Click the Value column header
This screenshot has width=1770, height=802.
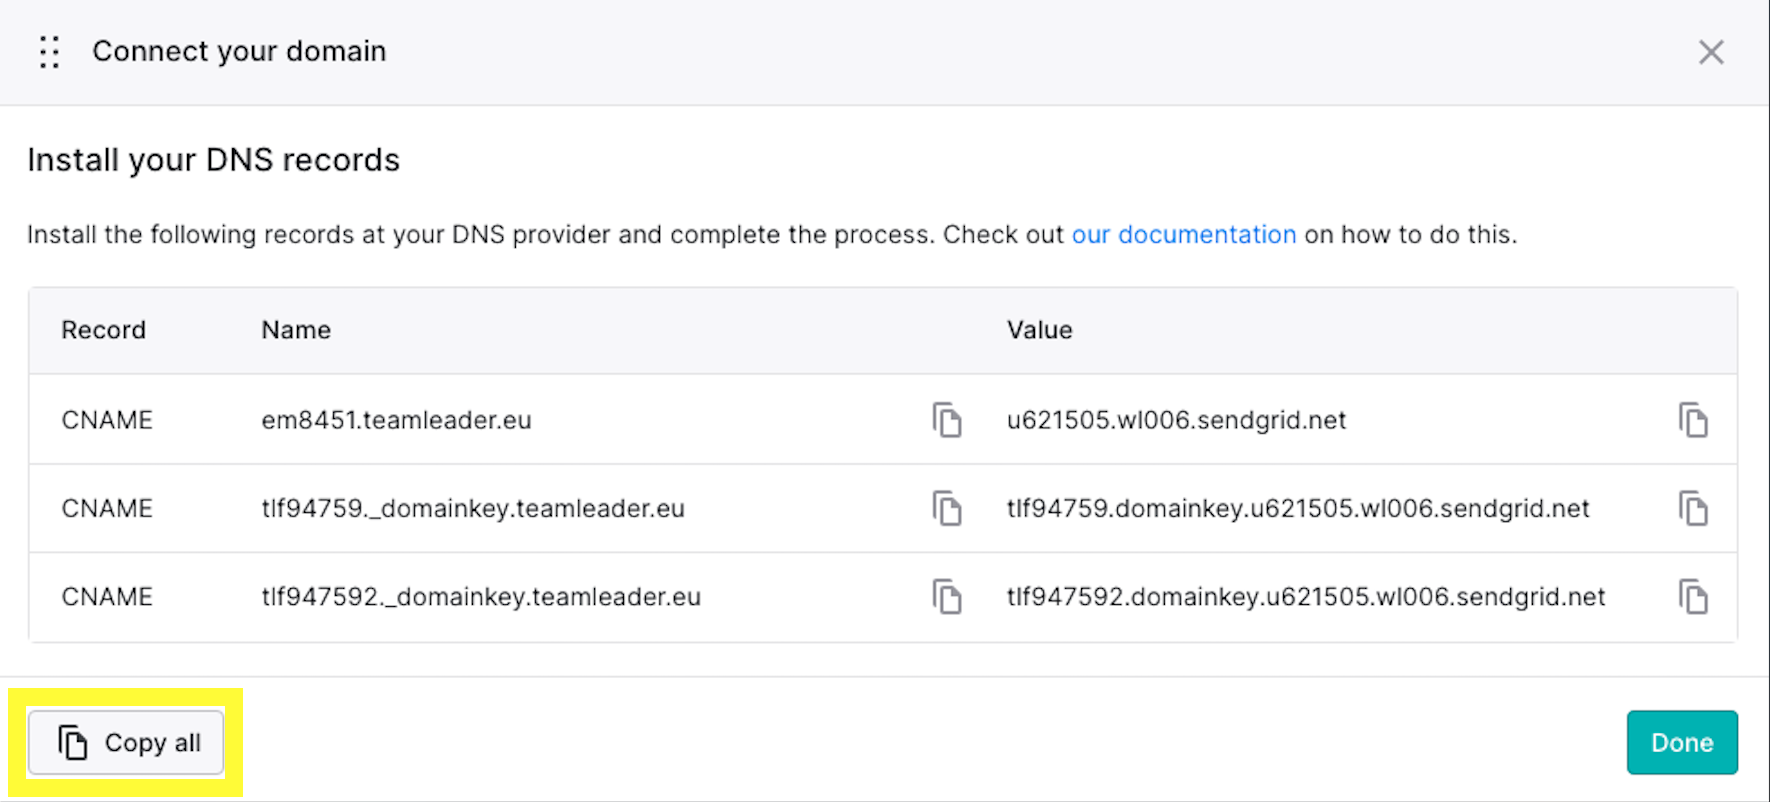click(x=1039, y=330)
